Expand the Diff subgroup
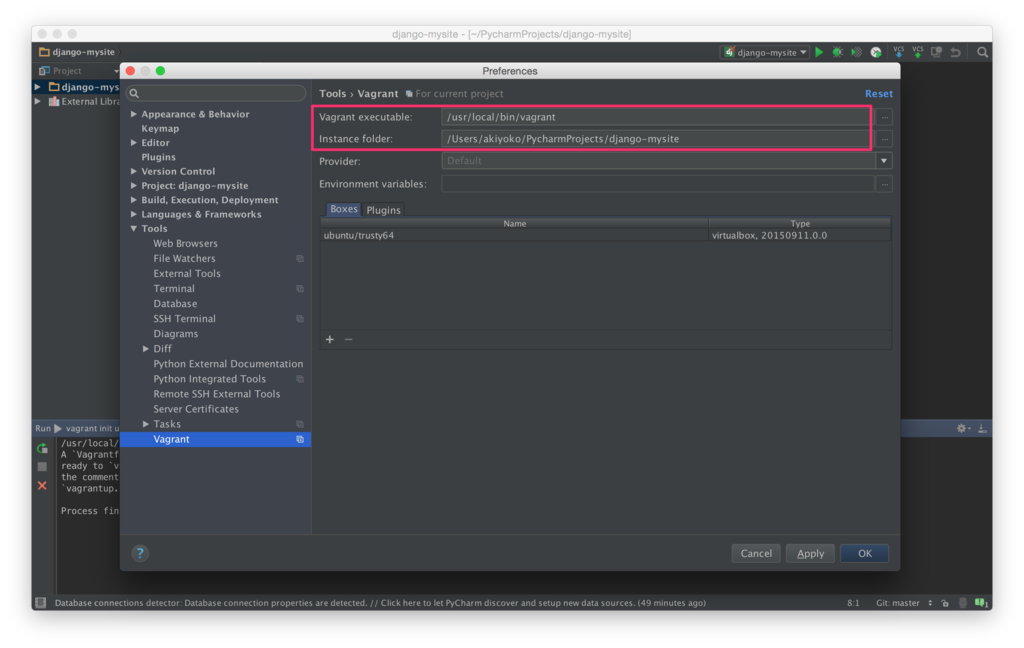The width and height of the screenshot is (1024, 648). [146, 349]
